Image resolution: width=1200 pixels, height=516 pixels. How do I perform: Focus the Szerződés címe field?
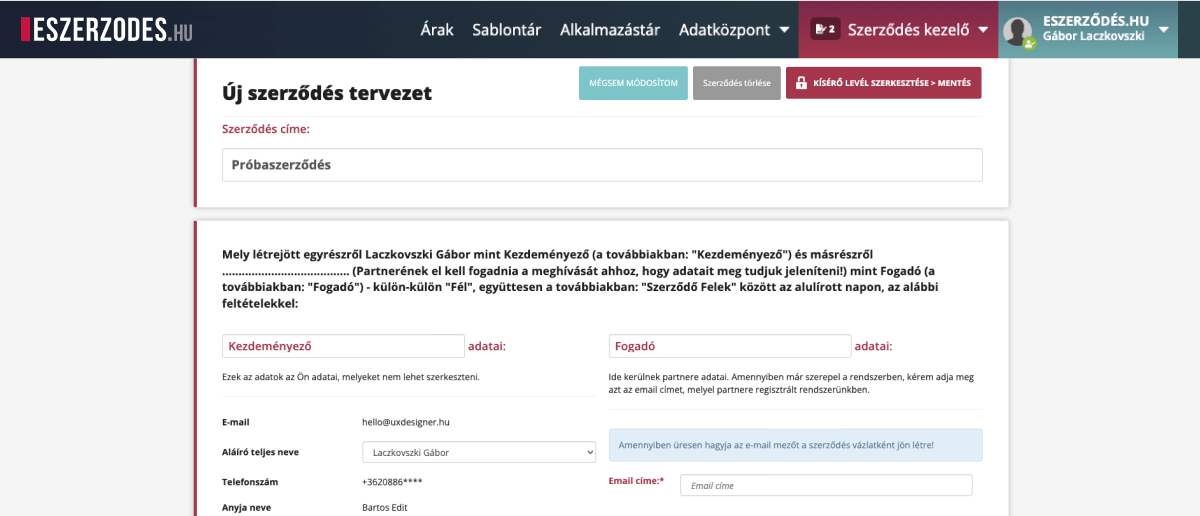click(x=601, y=165)
